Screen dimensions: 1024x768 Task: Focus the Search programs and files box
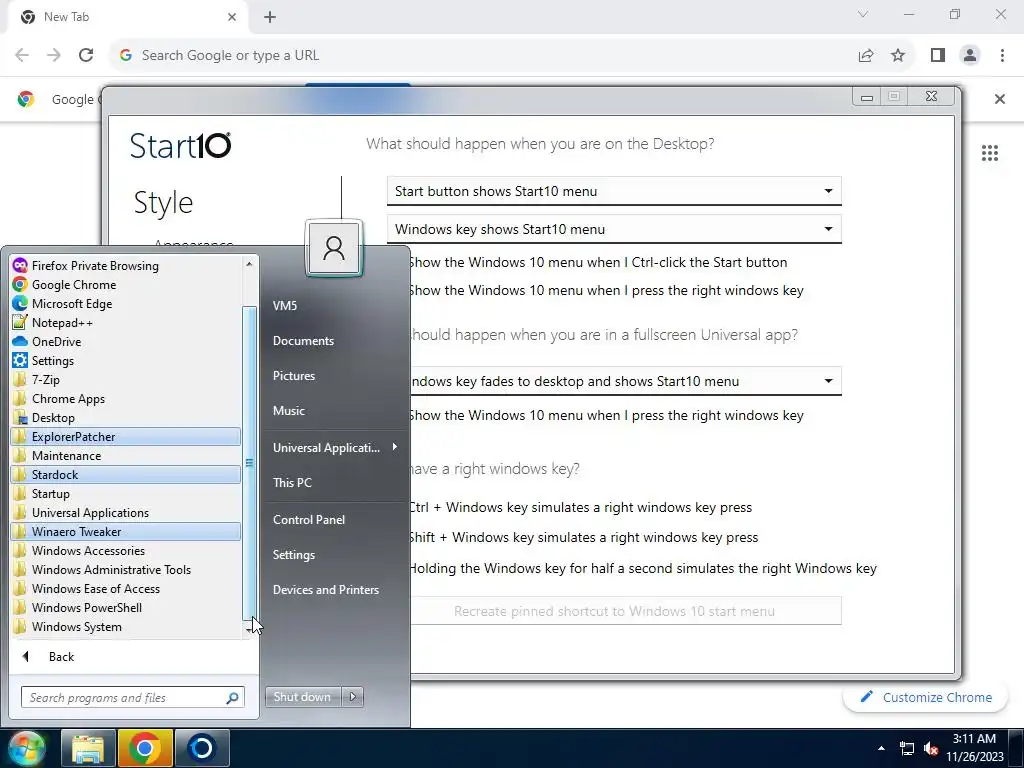pos(133,697)
